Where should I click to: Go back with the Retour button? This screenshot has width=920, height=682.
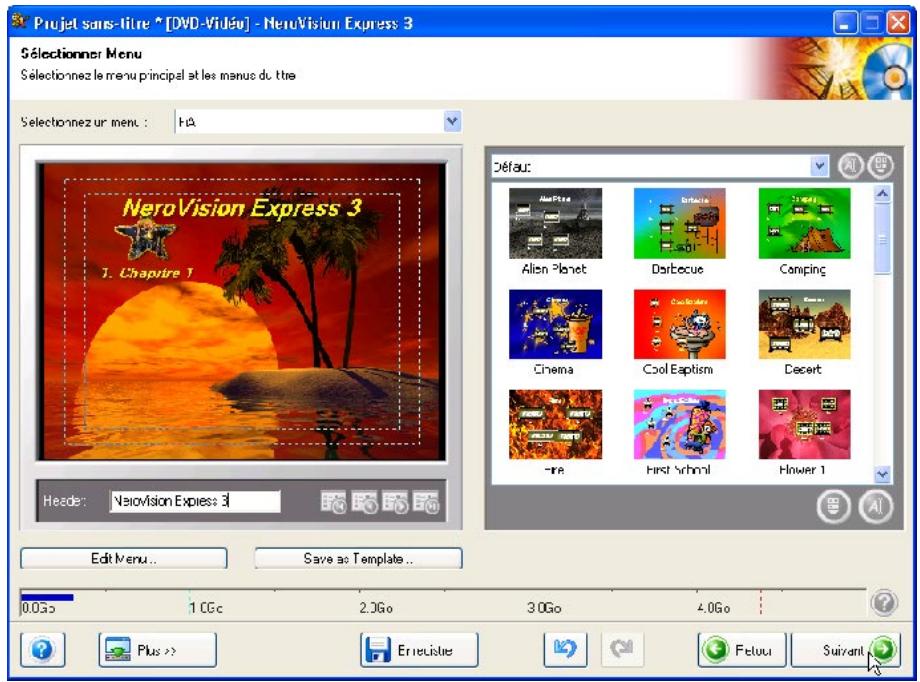[x=742, y=650]
